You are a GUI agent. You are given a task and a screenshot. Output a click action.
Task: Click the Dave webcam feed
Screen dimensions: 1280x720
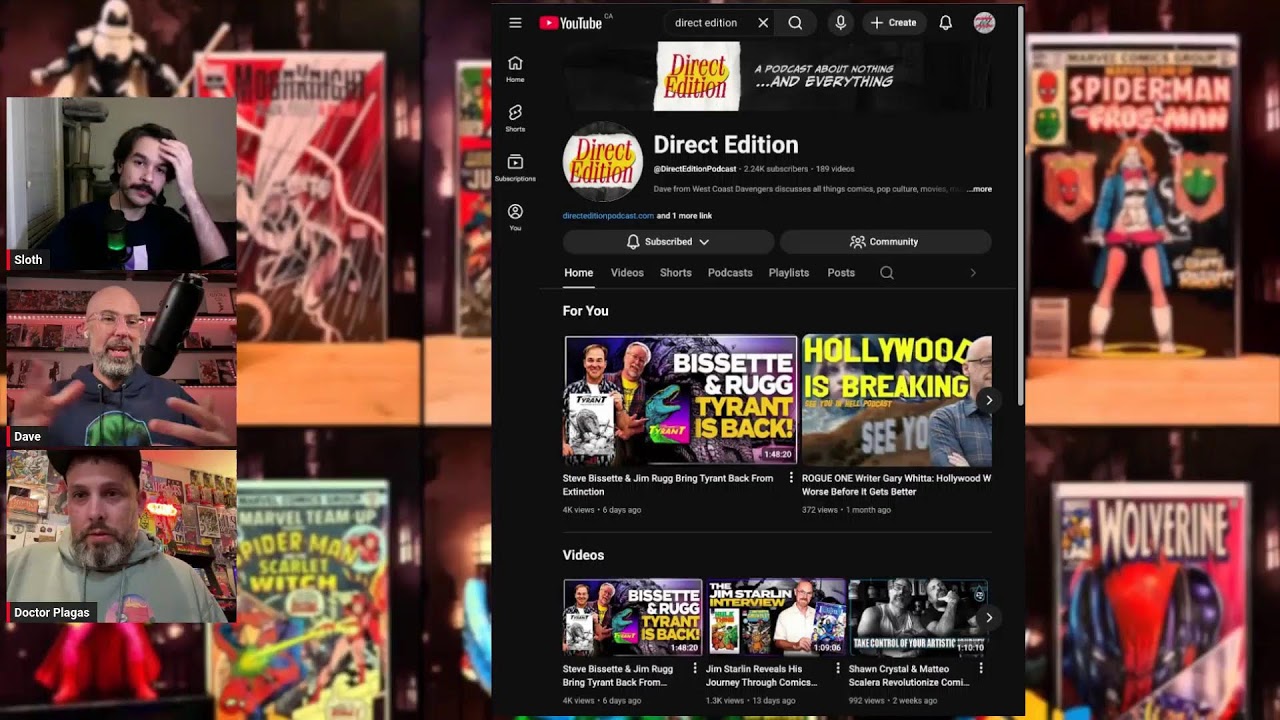pyautogui.click(x=122, y=361)
